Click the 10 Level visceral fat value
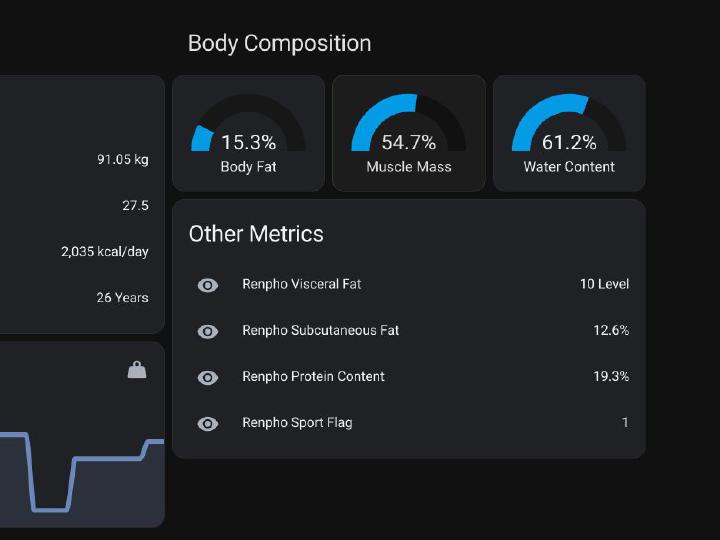720x540 pixels. coord(604,284)
